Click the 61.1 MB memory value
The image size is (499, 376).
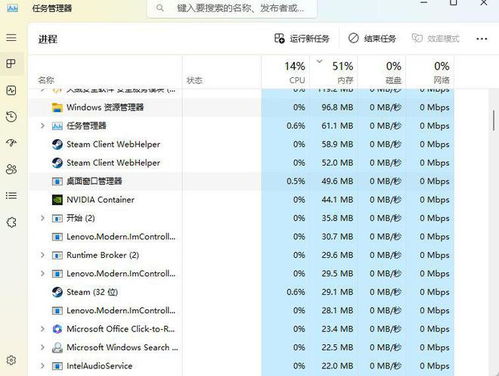coord(337,126)
